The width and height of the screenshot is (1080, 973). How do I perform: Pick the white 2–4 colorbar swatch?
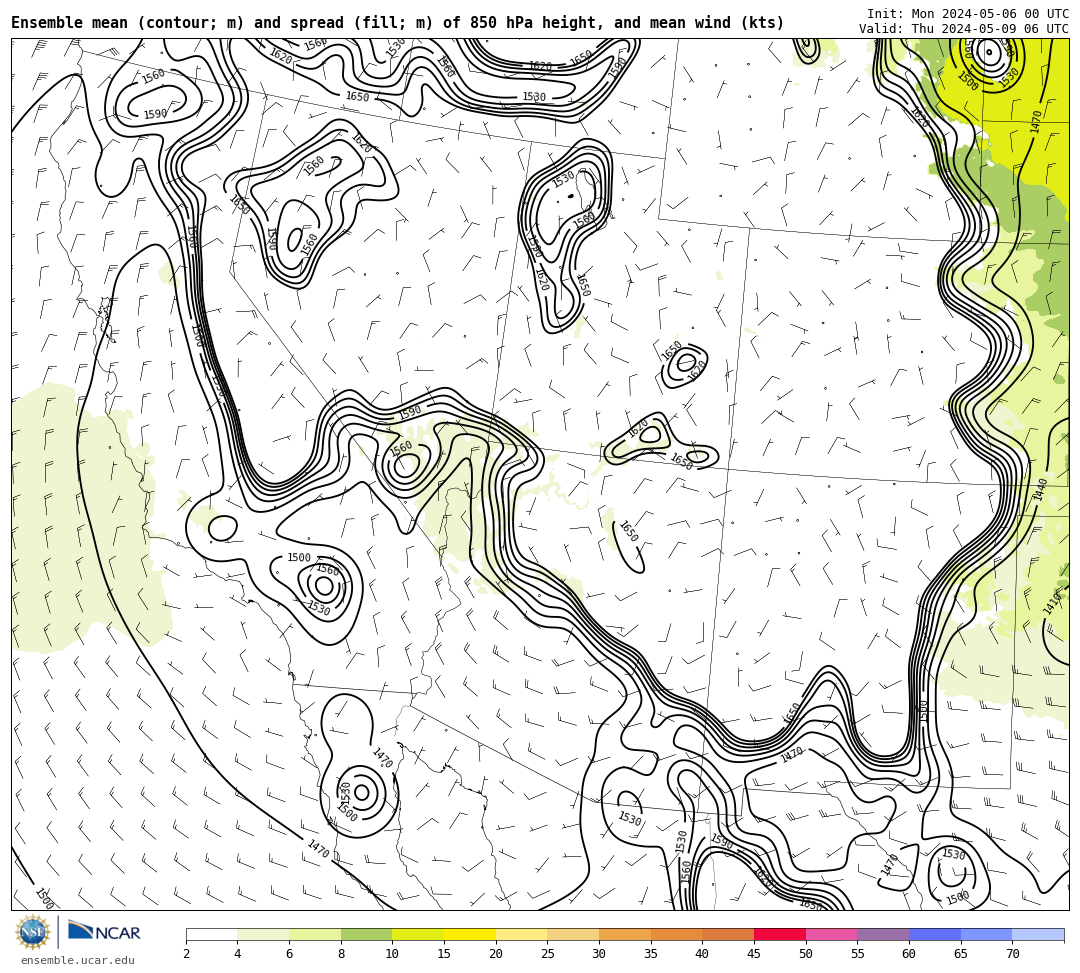pyautogui.click(x=211, y=934)
